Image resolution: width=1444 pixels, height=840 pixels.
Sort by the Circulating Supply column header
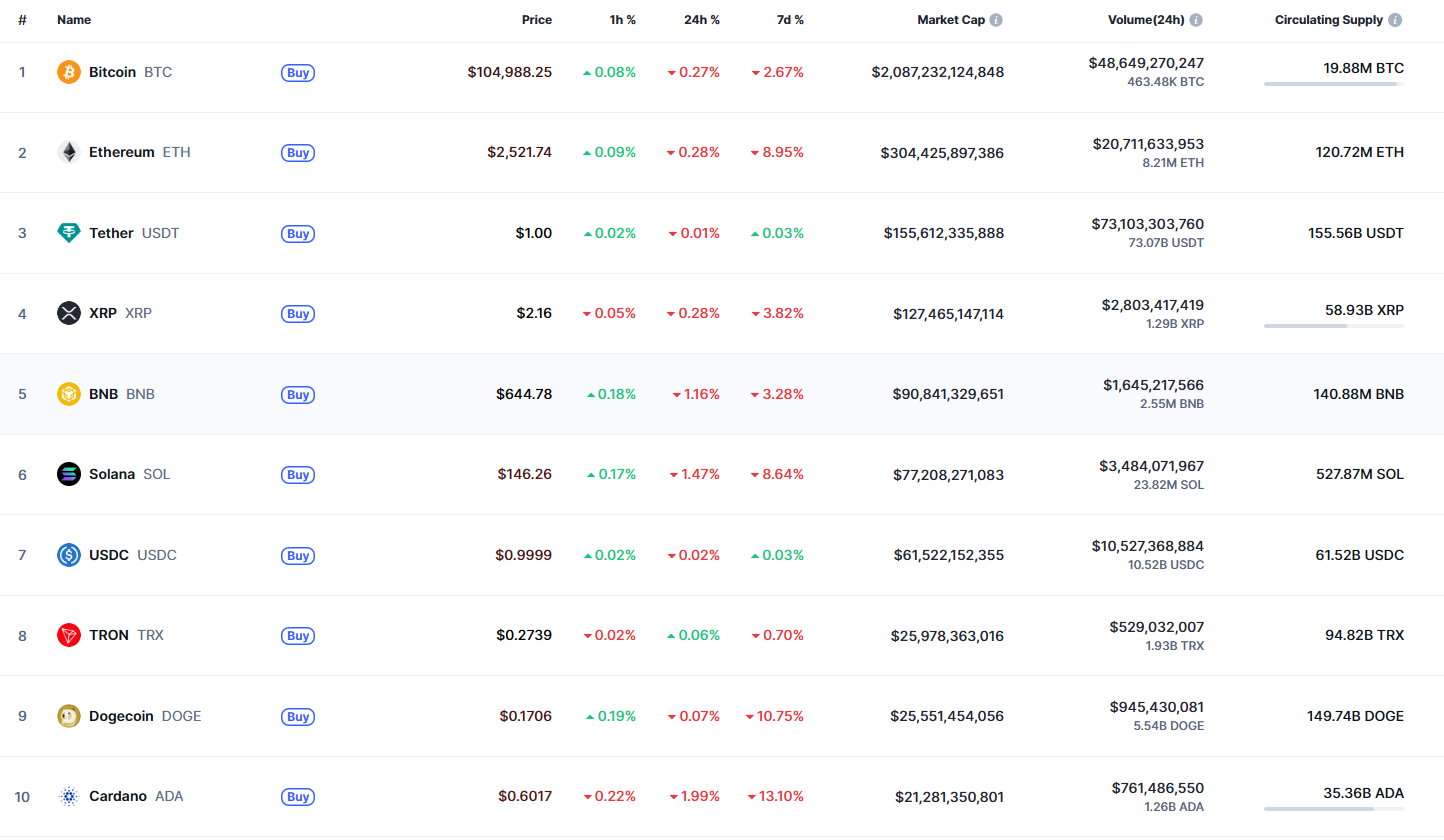[x=1329, y=20]
